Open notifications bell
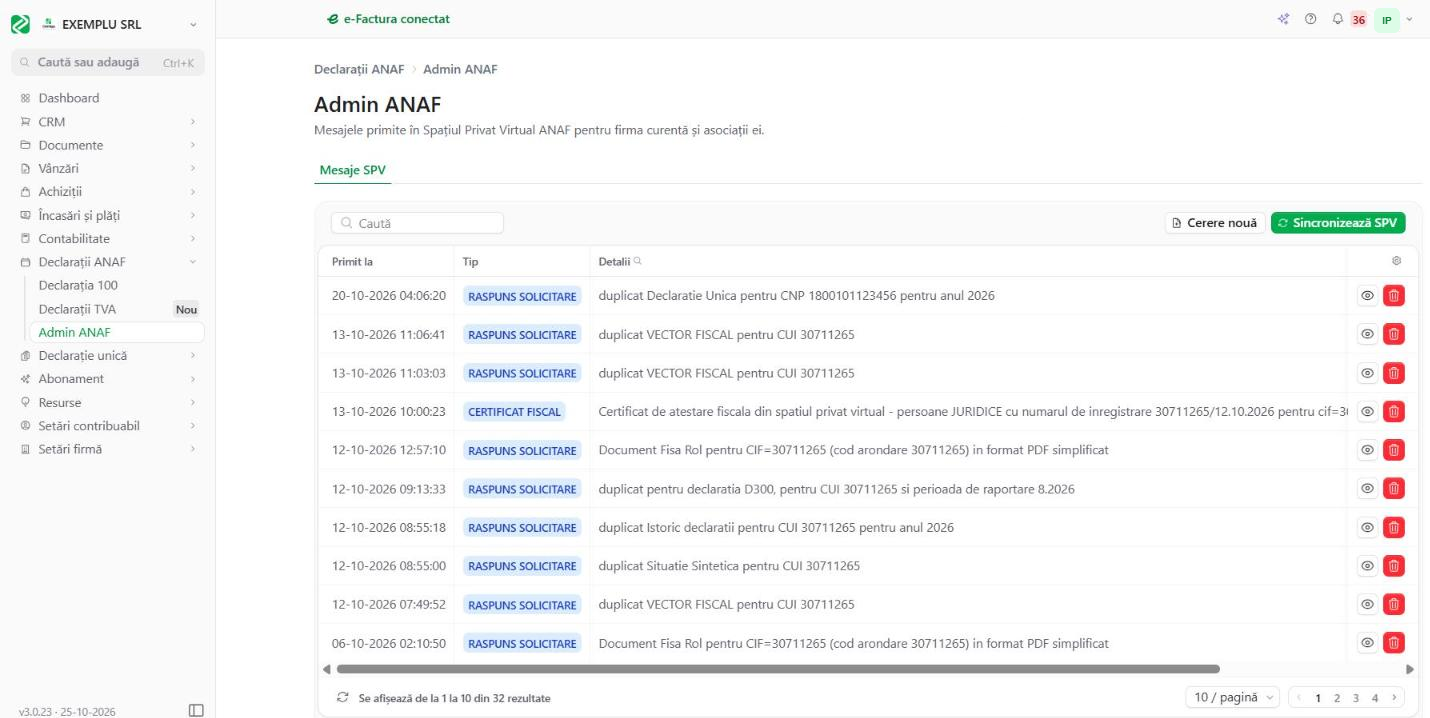1430x718 pixels. click(x=1337, y=19)
